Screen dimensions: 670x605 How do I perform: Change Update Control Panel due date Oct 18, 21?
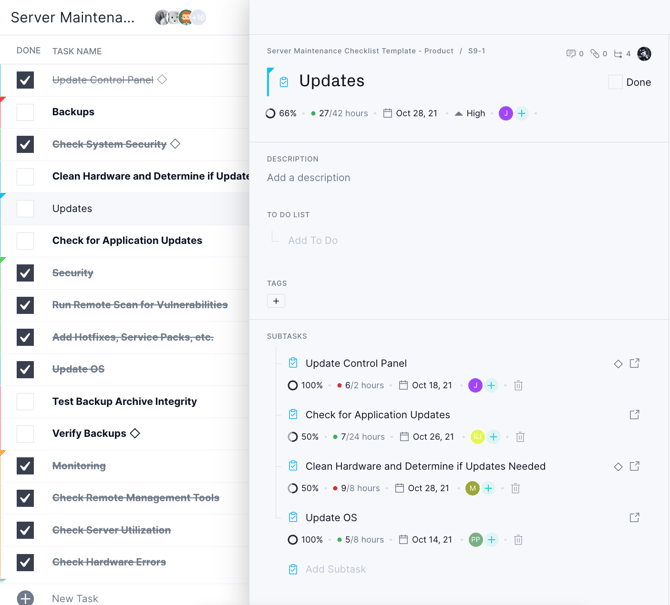click(x=432, y=385)
